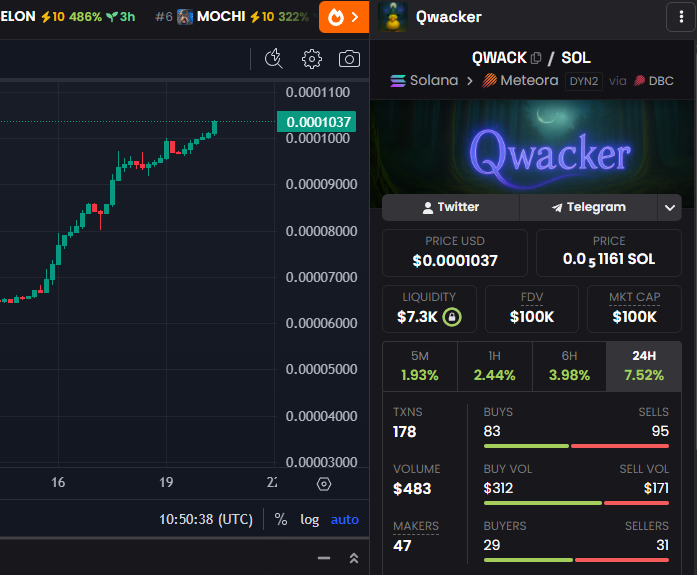Screen dimensions: 697x575
Task: Expand bottom panel with double chevron
Action: tap(354, 558)
